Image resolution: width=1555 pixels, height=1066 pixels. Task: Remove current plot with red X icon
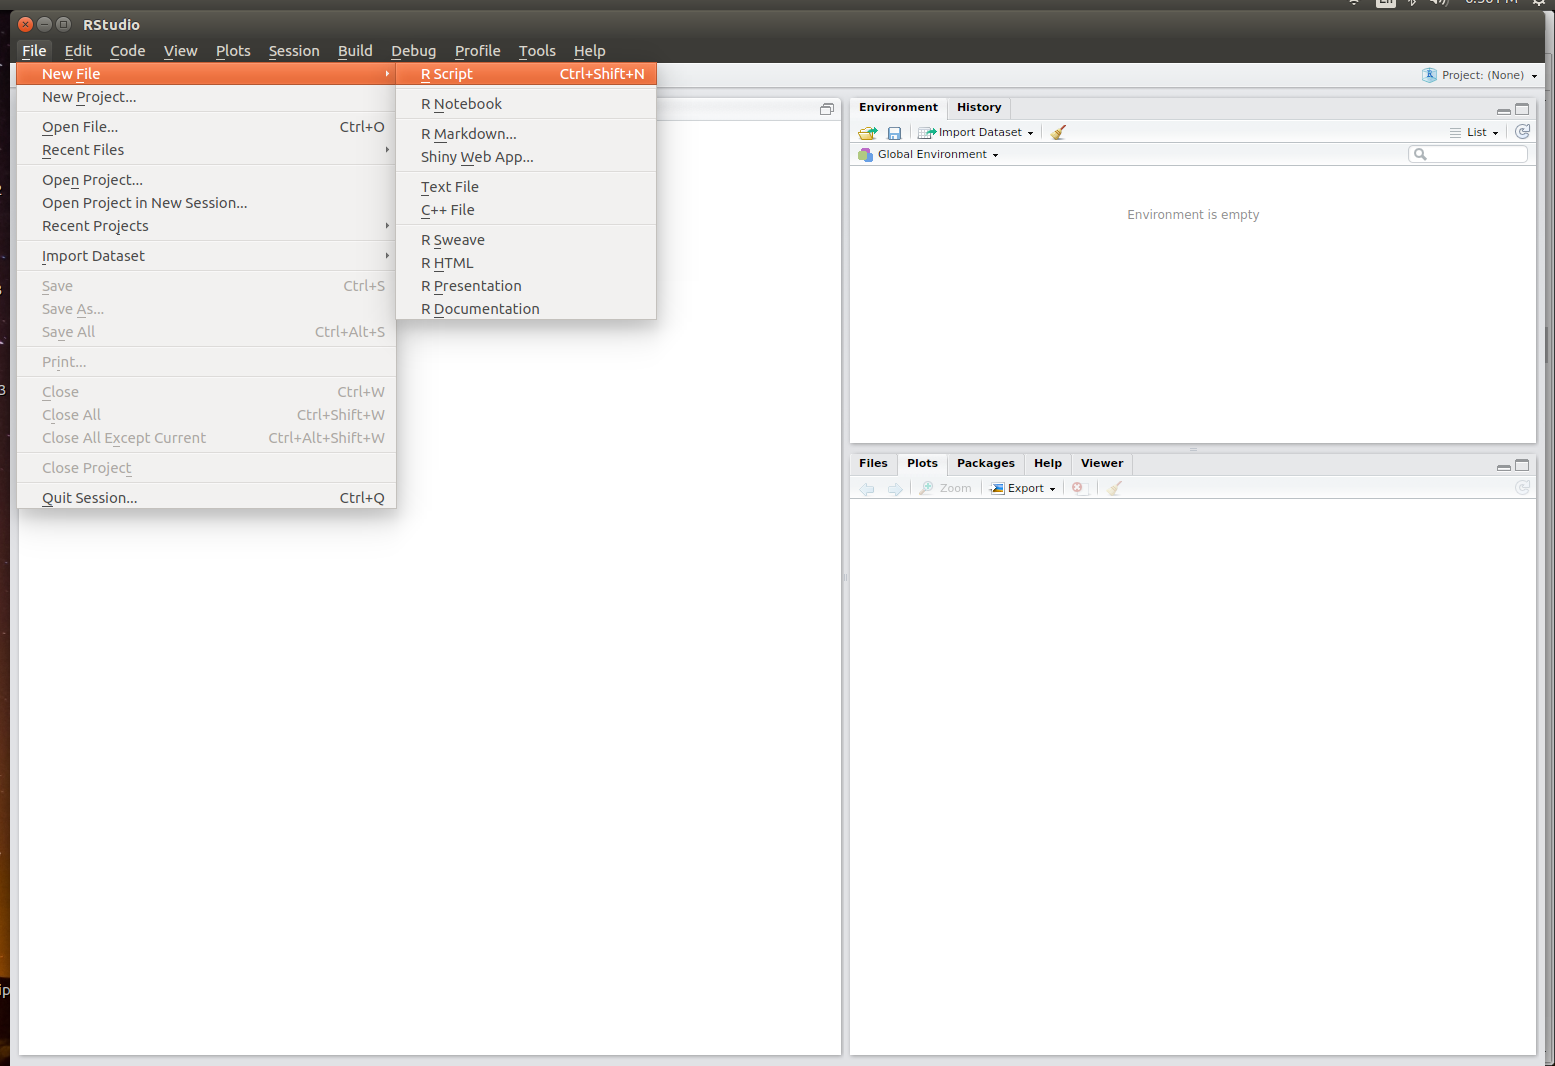(1078, 488)
